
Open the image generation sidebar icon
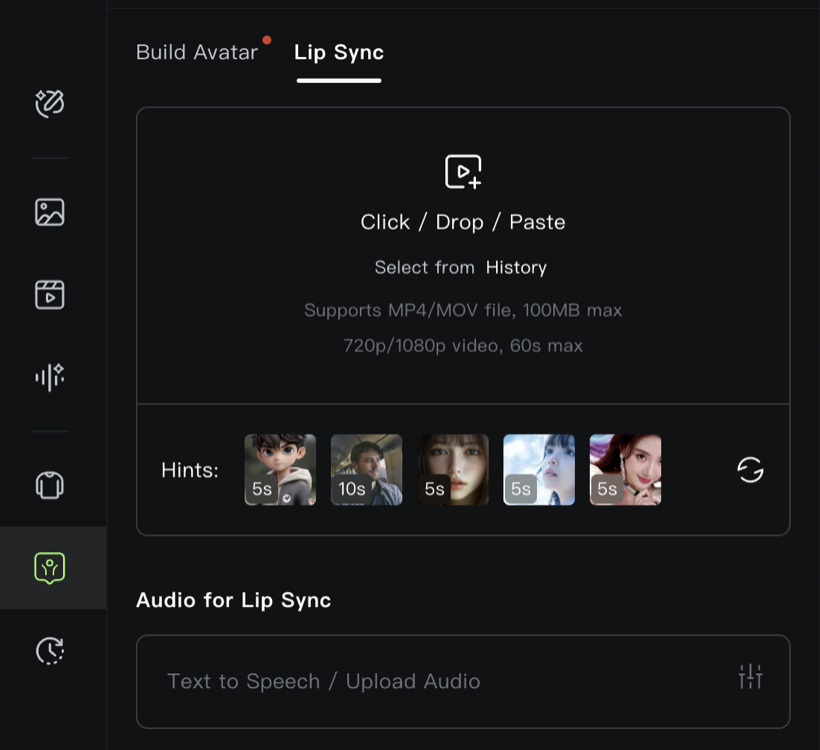49,212
